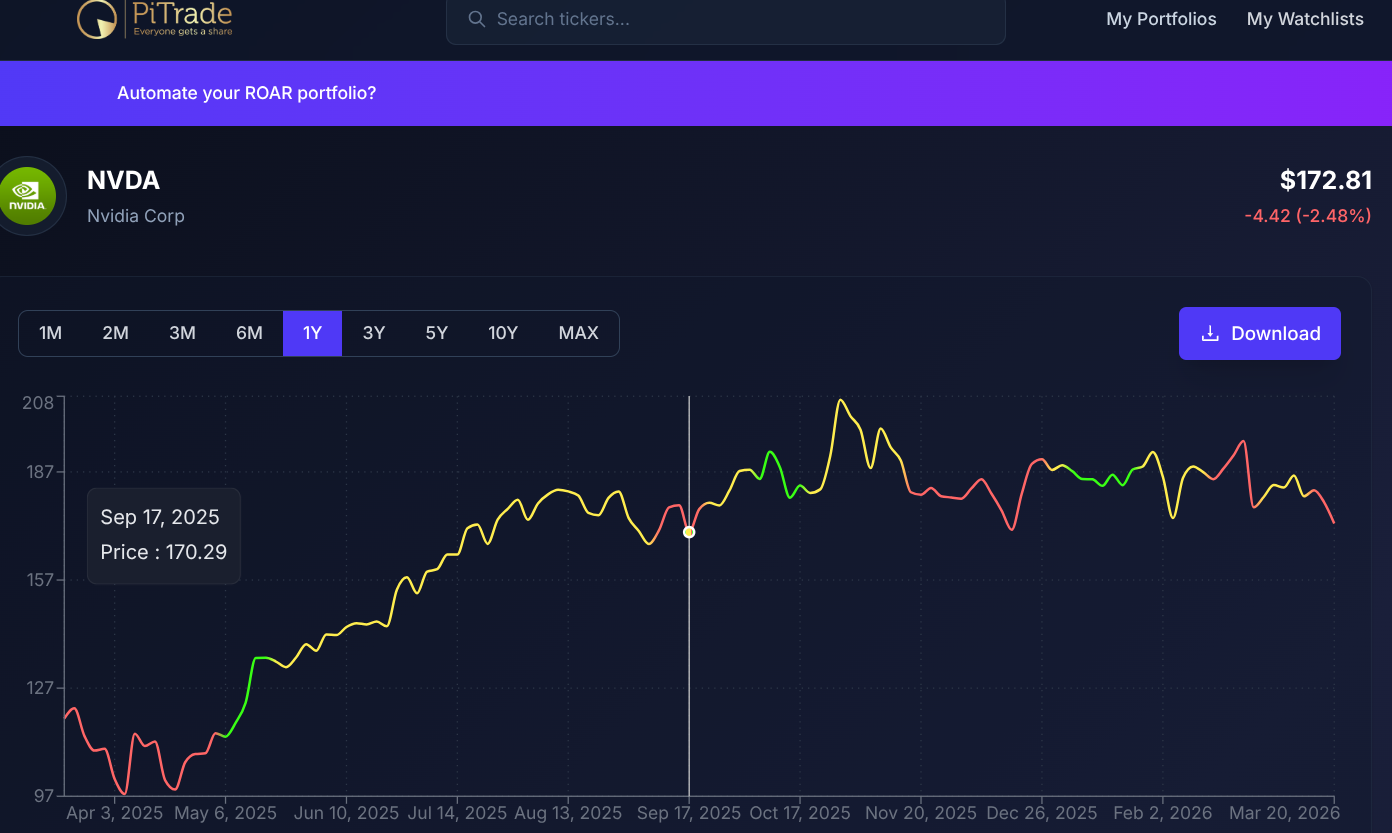
Task: Click the search magnifier icon
Action: tap(476, 19)
